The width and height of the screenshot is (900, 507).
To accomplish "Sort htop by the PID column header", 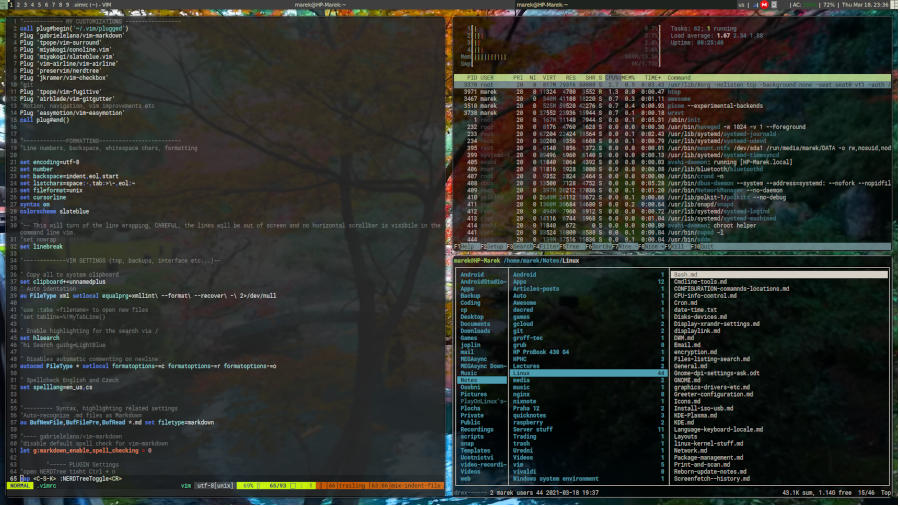I will 472,78.
